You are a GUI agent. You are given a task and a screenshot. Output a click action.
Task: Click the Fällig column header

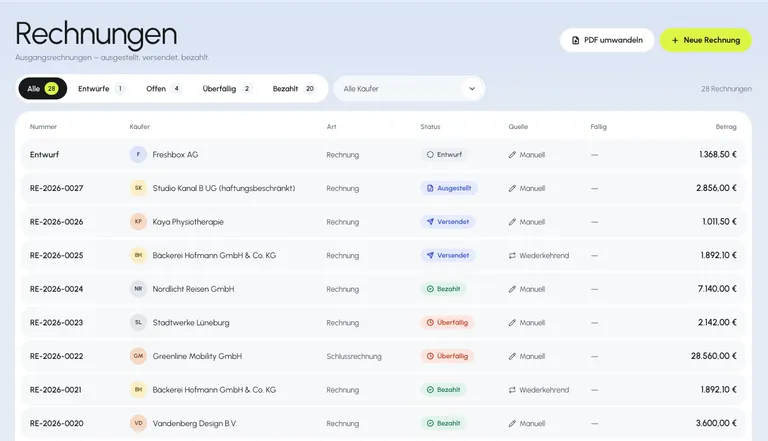tap(599, 126)
